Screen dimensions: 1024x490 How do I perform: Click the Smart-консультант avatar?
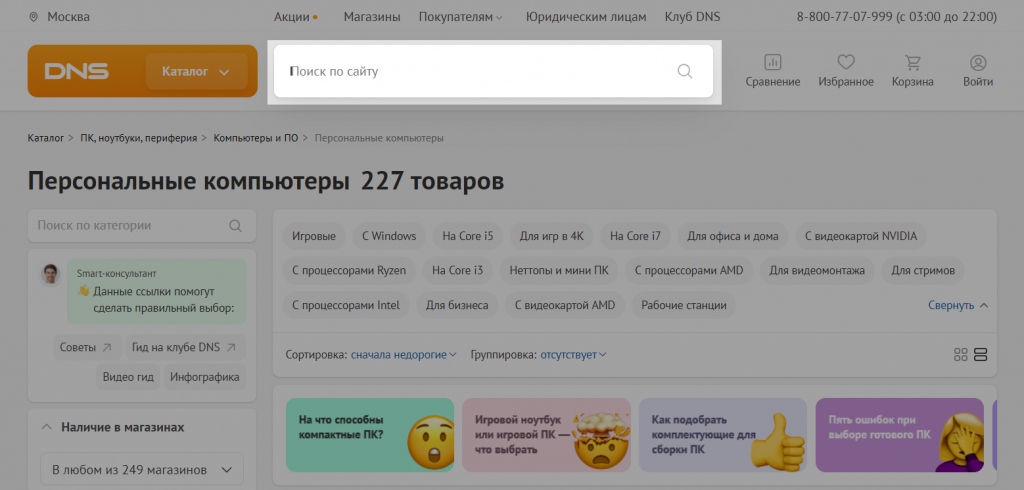coord(50,274)
